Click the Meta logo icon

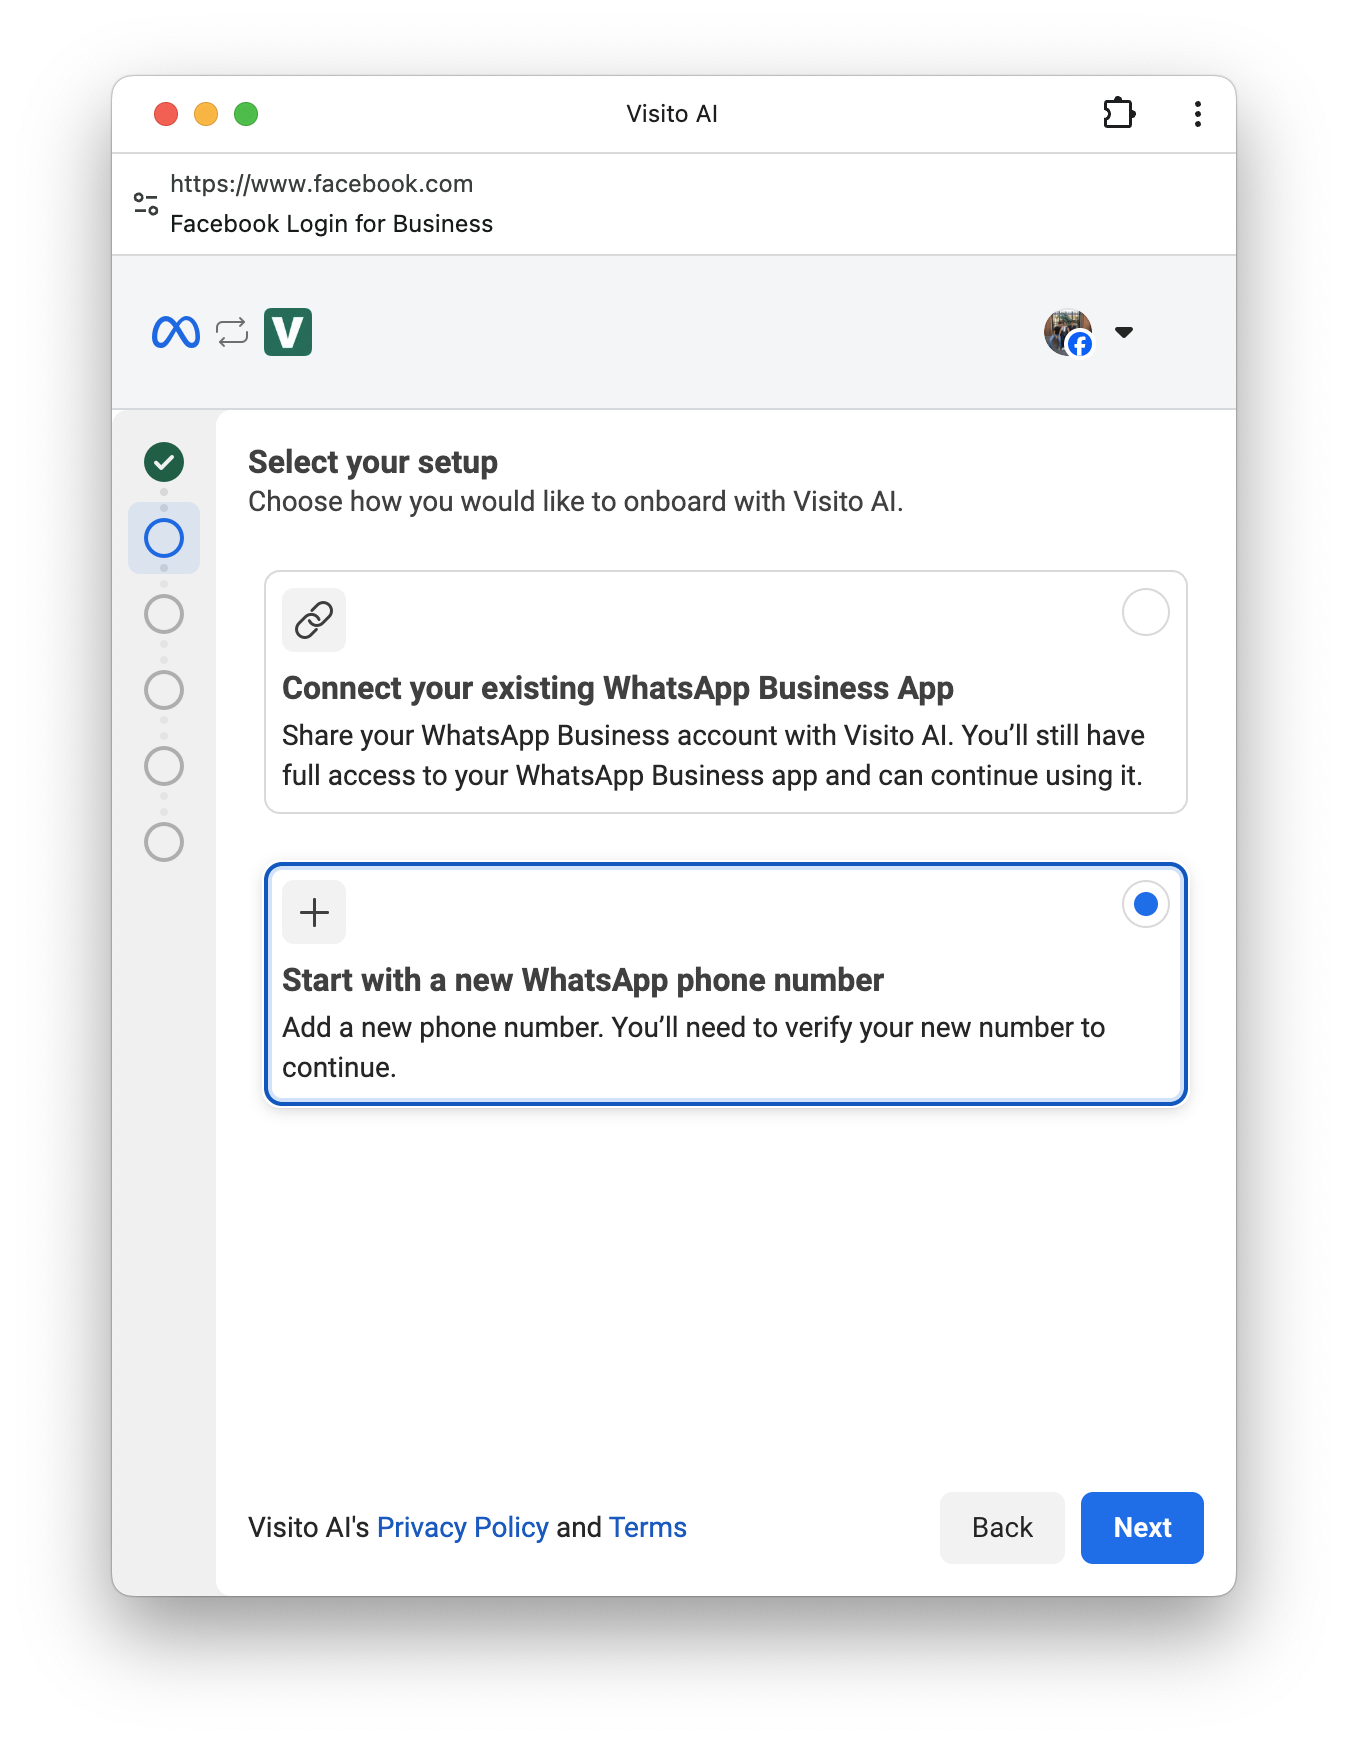pos(176,332)
